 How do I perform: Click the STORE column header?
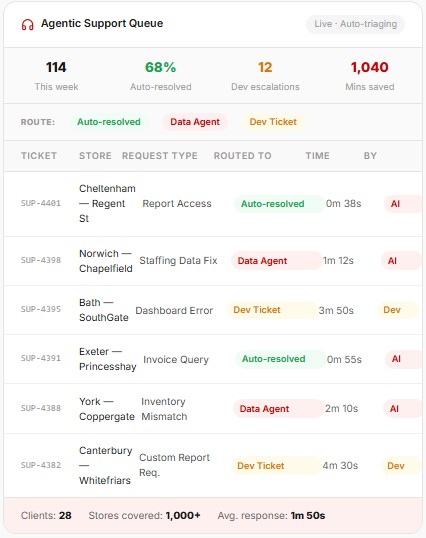95,156
